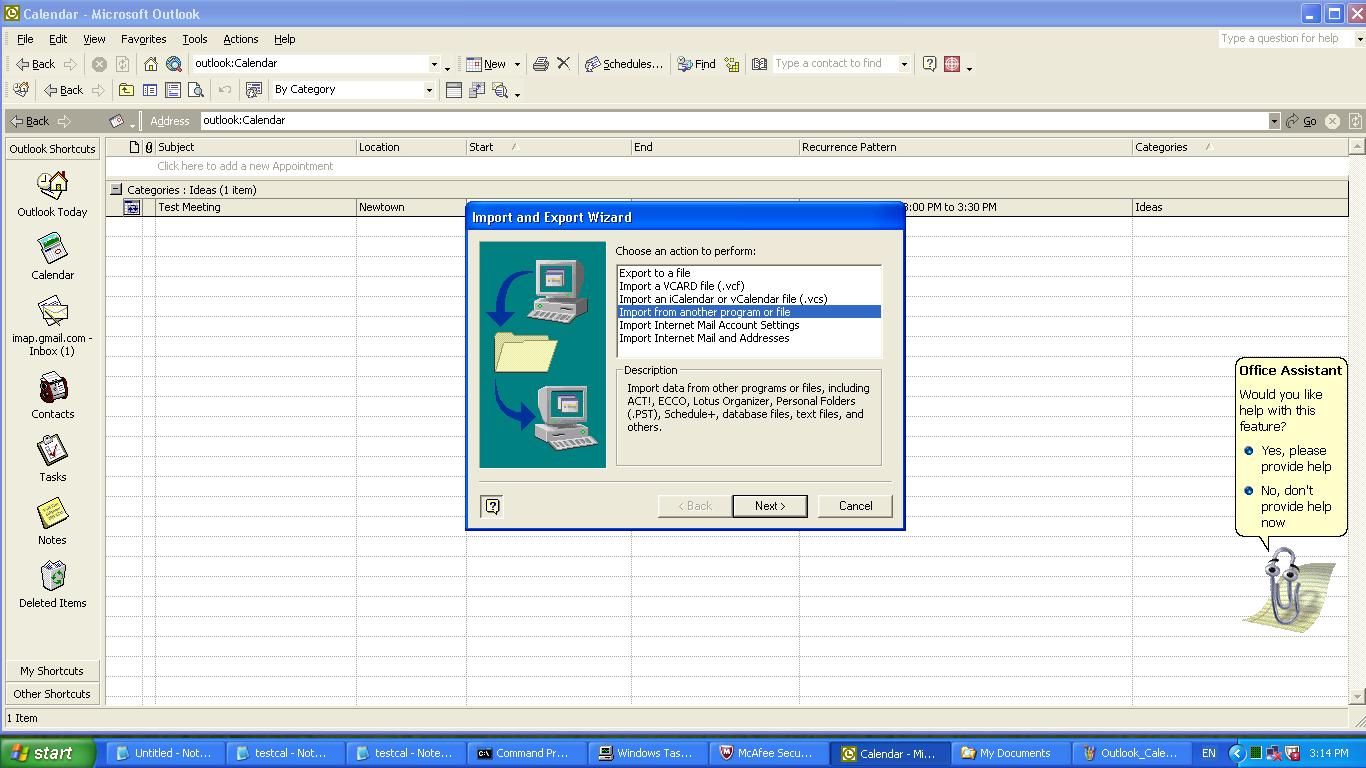Open the Tools menu

point(194,39)
